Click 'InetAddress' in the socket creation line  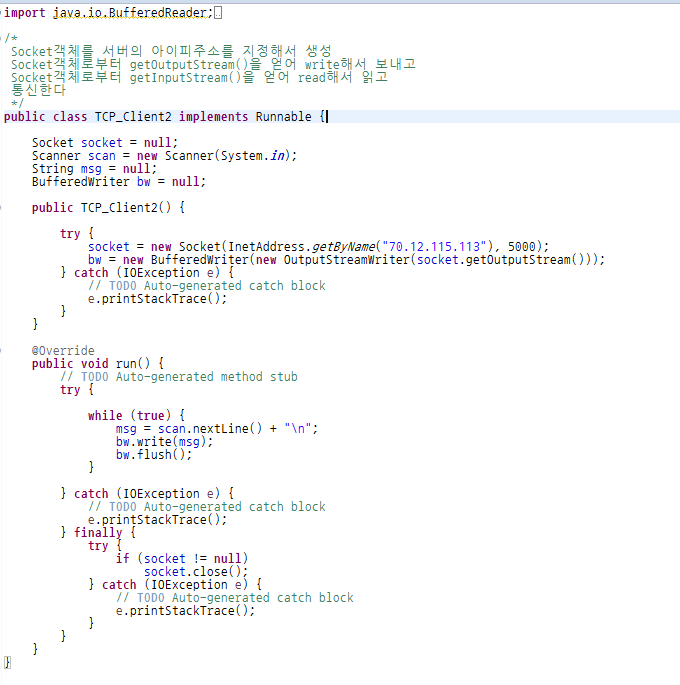pyautogui.click(x=266, y=247)
